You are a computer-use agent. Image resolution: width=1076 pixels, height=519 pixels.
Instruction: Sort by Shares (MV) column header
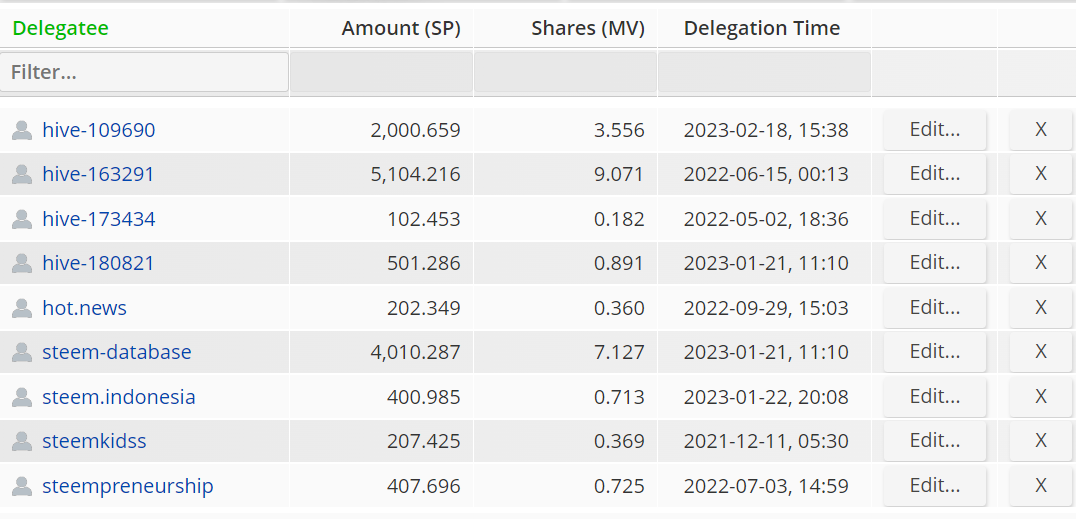588,29
